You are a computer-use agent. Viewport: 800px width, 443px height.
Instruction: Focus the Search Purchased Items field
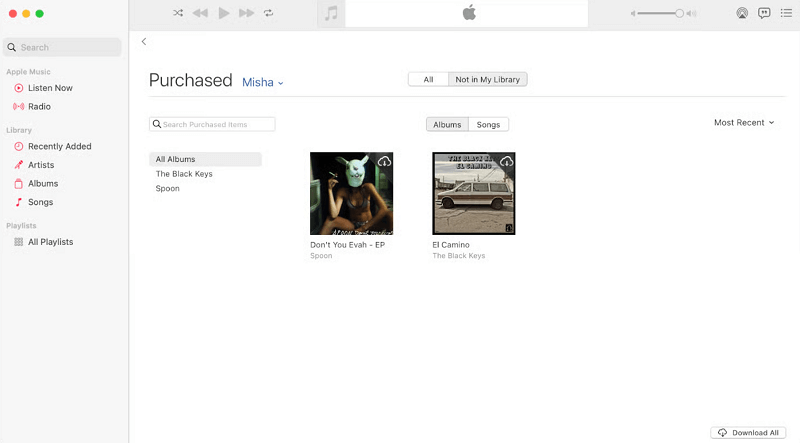[212, 124]
